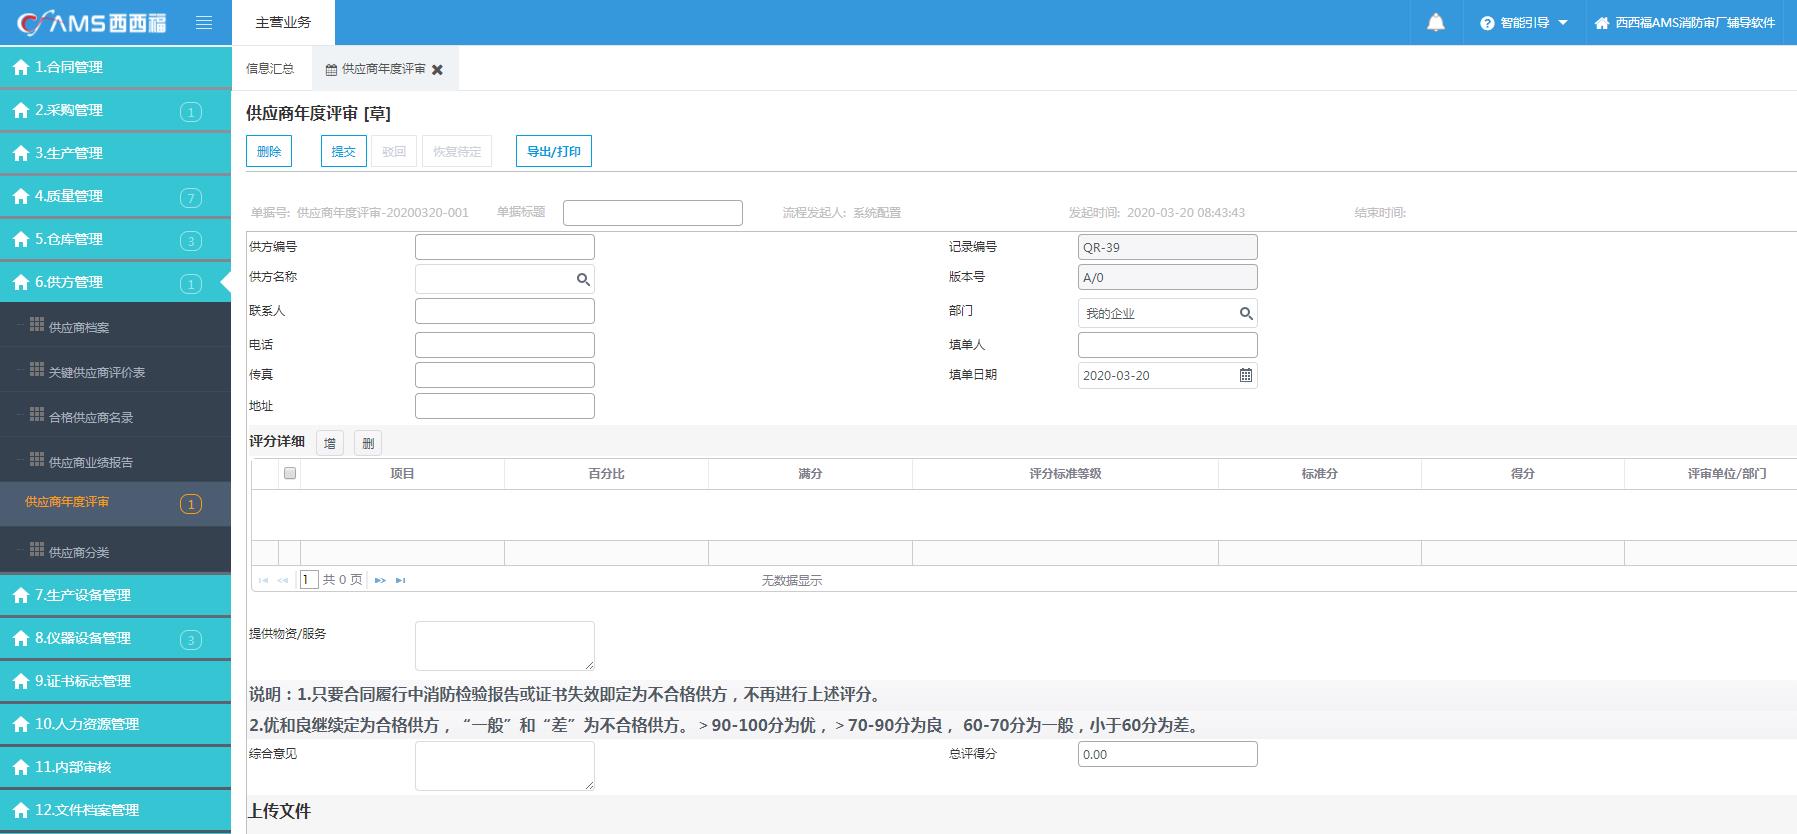Expand the 4.质量管理 menu
This screenshot has width=1797, height=834.
pos(116,196)
